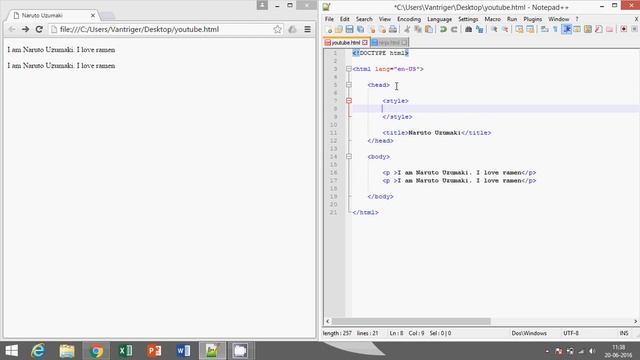Click the Copy toolbar icon

click(x=418, y=29)
